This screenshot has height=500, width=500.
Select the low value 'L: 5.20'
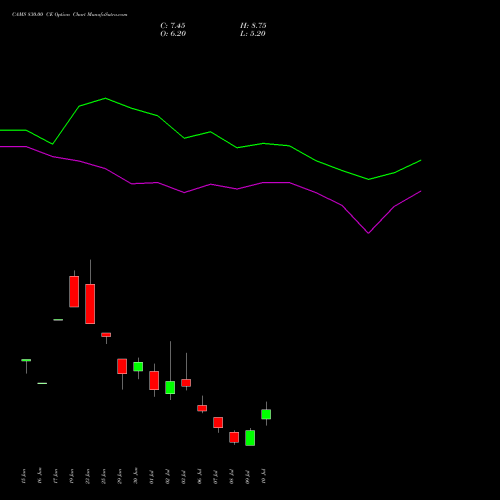coord(253,34)
